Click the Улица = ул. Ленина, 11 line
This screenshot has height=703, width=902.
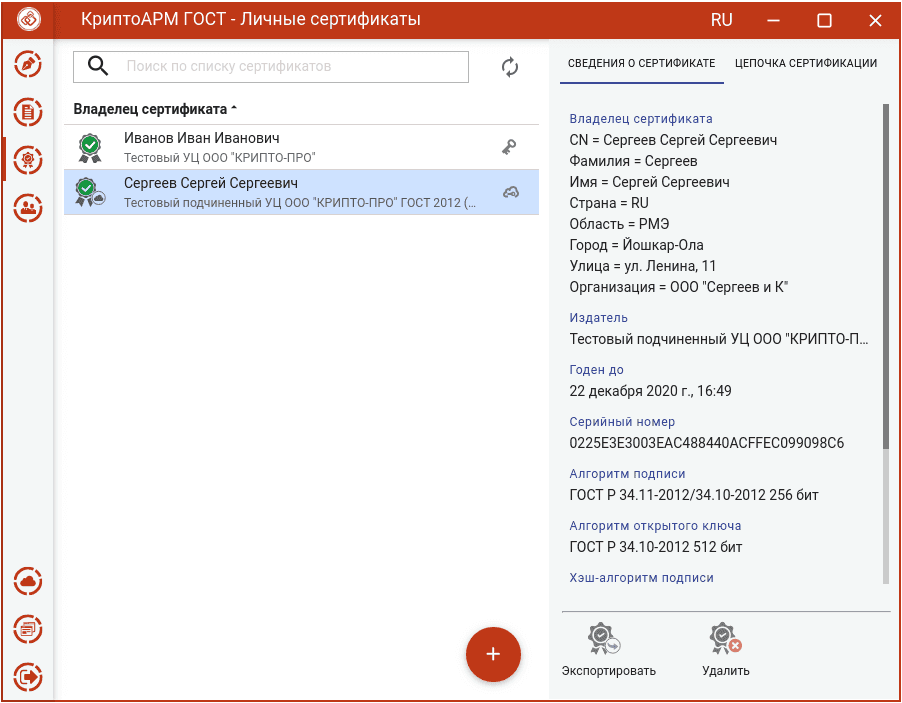[x=643, y=266]
